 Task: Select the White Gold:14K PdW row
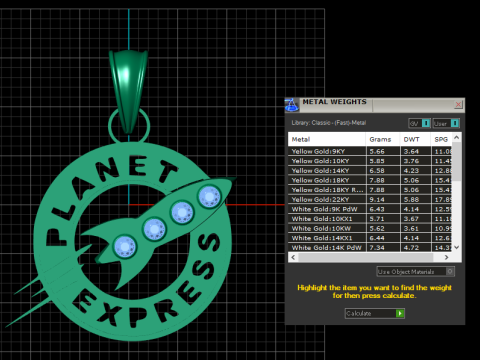[370, 248]
